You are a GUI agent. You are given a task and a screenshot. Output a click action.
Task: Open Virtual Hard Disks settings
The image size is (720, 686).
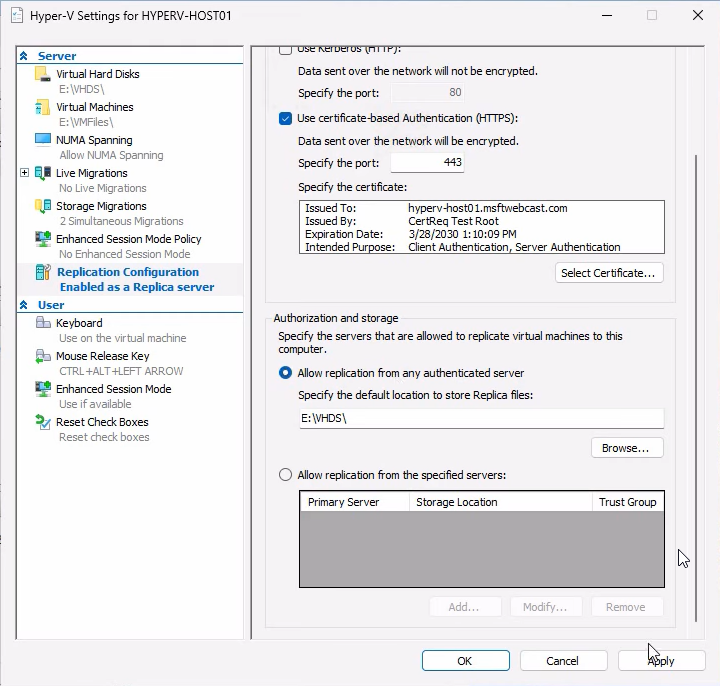pyautogui.click(x=98, y=74)
